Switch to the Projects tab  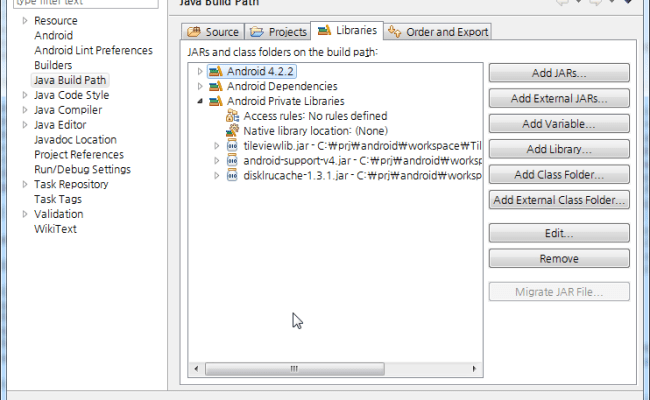(278, 32)
